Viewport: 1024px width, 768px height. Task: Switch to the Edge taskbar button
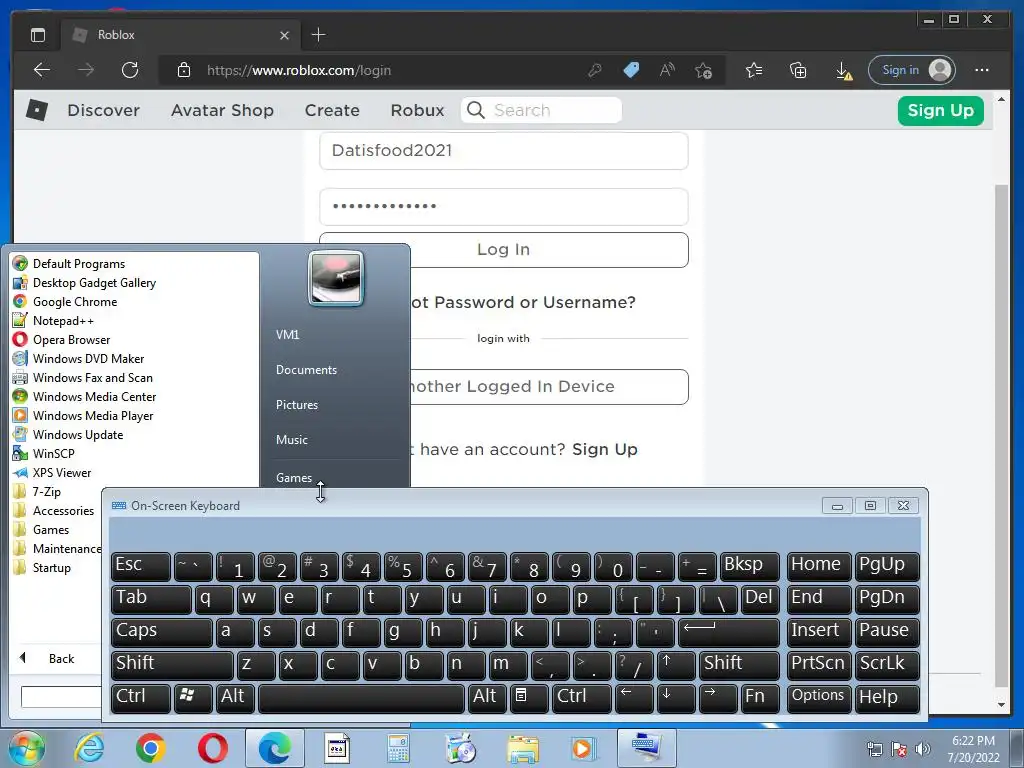point(274,748)
